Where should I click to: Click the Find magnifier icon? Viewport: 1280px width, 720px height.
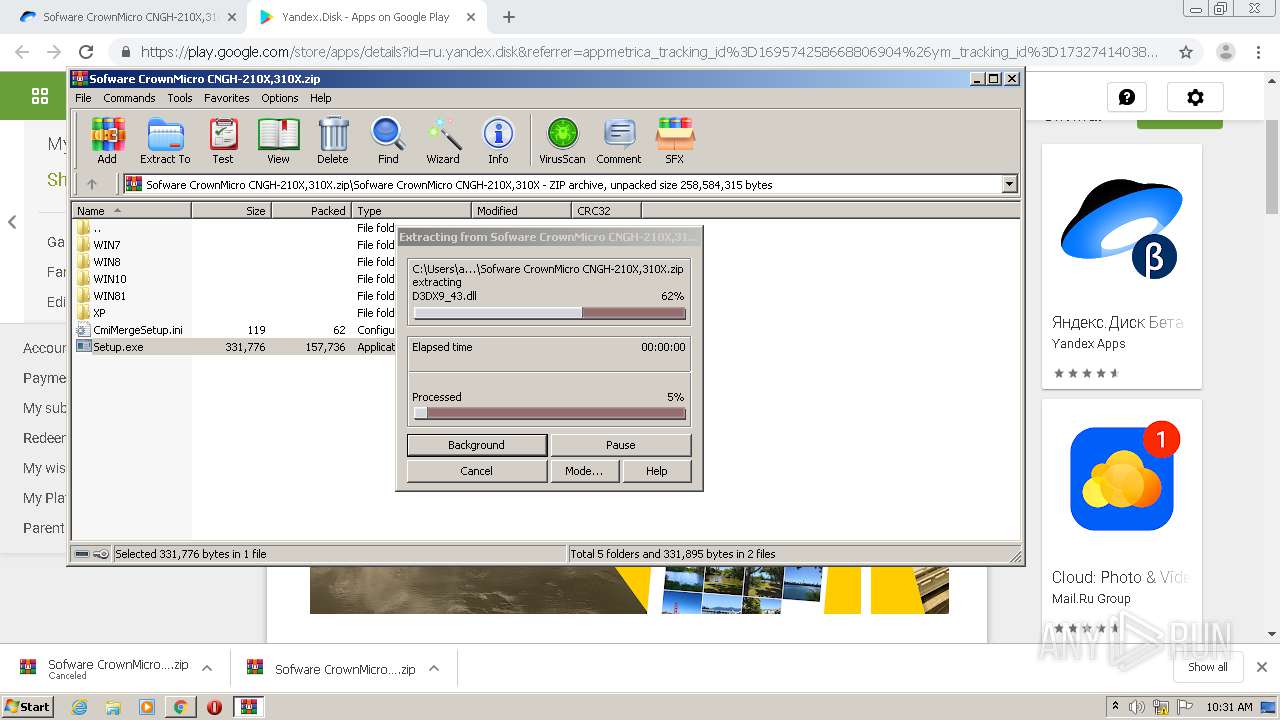388,140
